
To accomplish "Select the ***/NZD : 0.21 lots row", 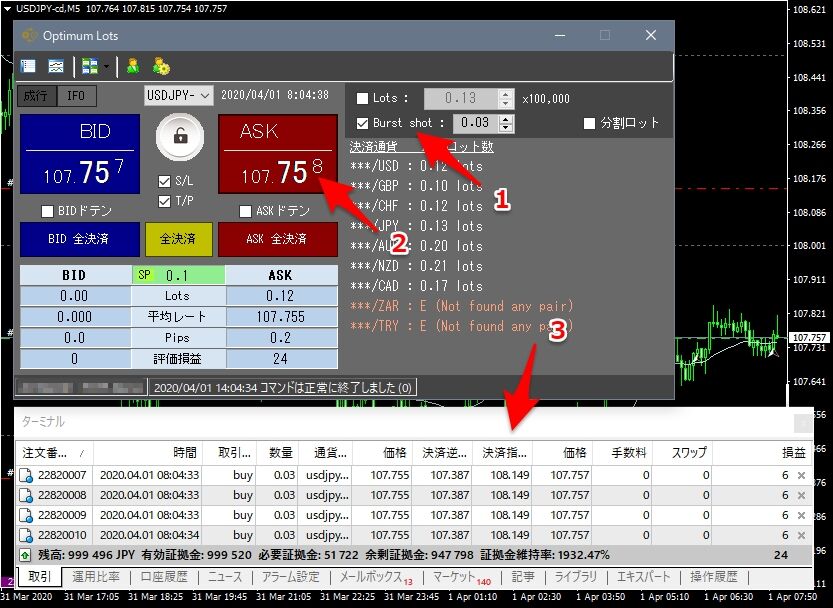I will pos(416,266).
